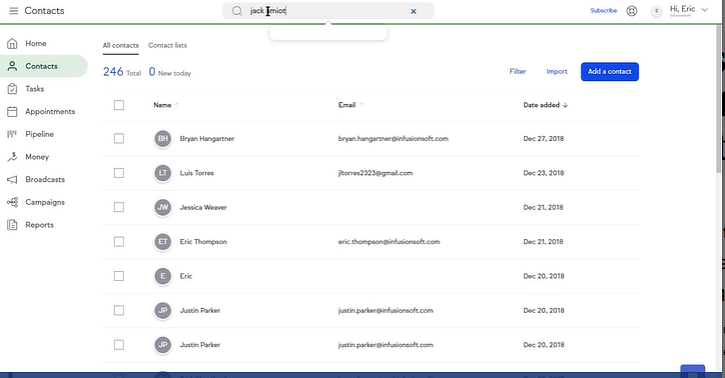This screenshot has height=378, width=725.
Task: Click the 246 Total contacts count
Action: 122,72
